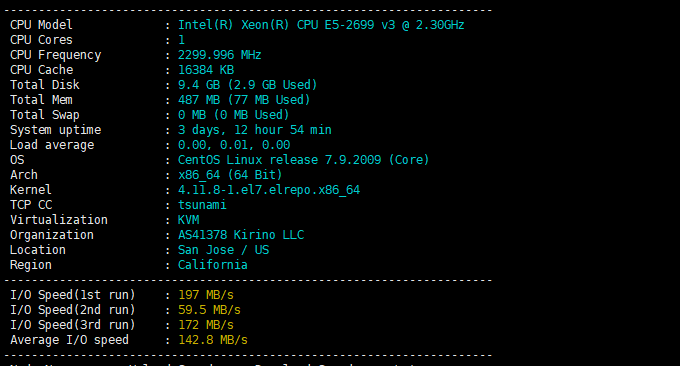Select 'San Jose / US' value
Image resolution: width=680 pixels, height=366 pixels.
click(223, 250)
